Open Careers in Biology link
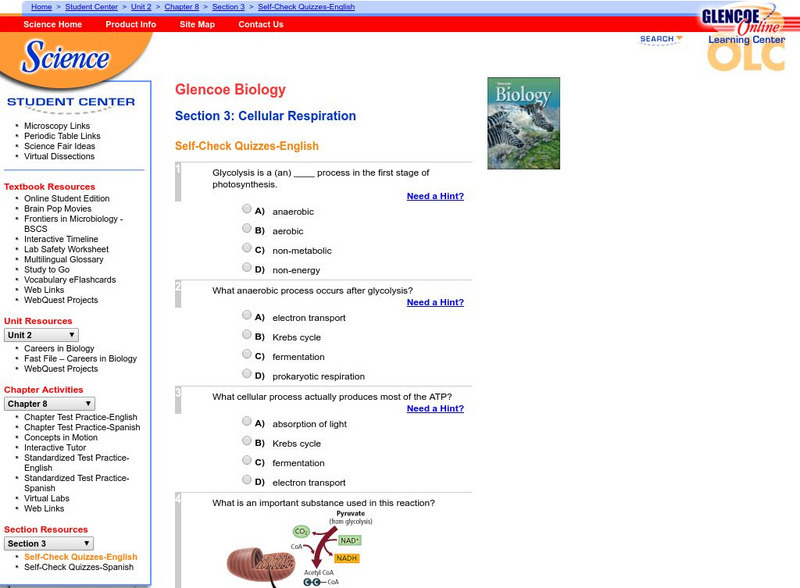This screenshot has height=588, width=800. 59,348
